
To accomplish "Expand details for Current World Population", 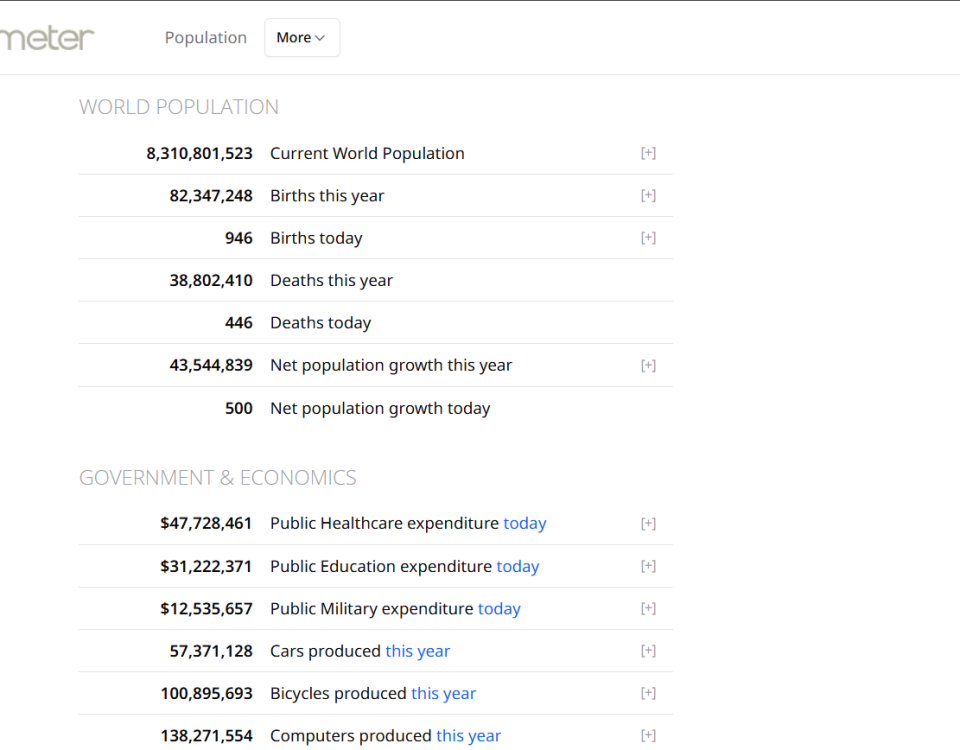I will (648, 153).
